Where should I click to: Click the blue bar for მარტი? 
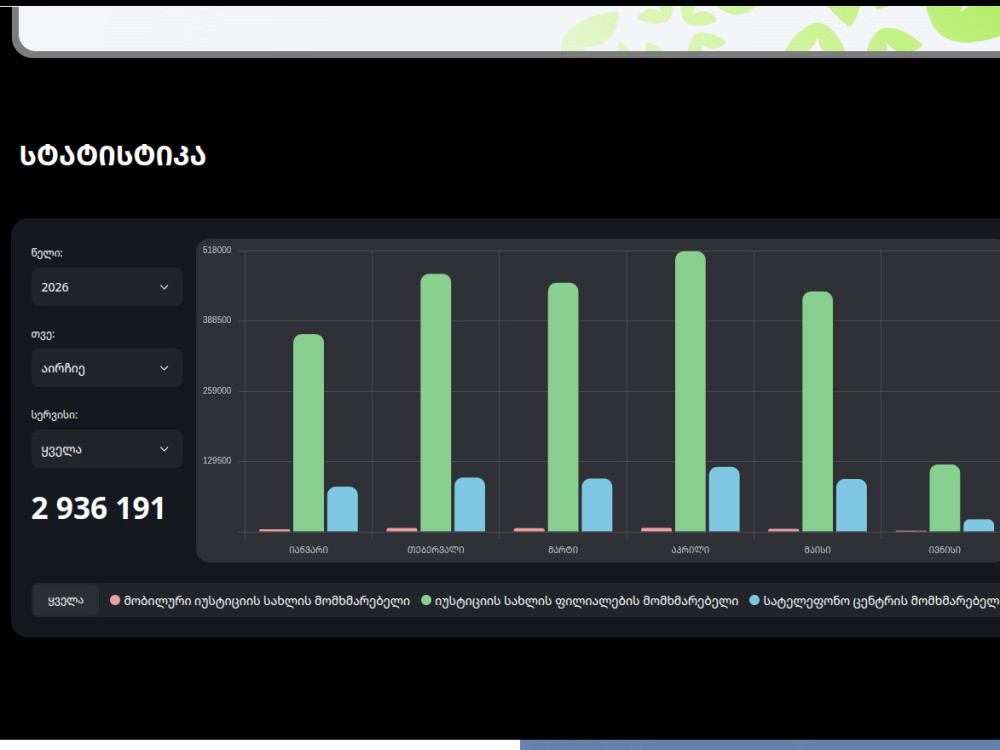pyautogui.click(x=597, y=505)
